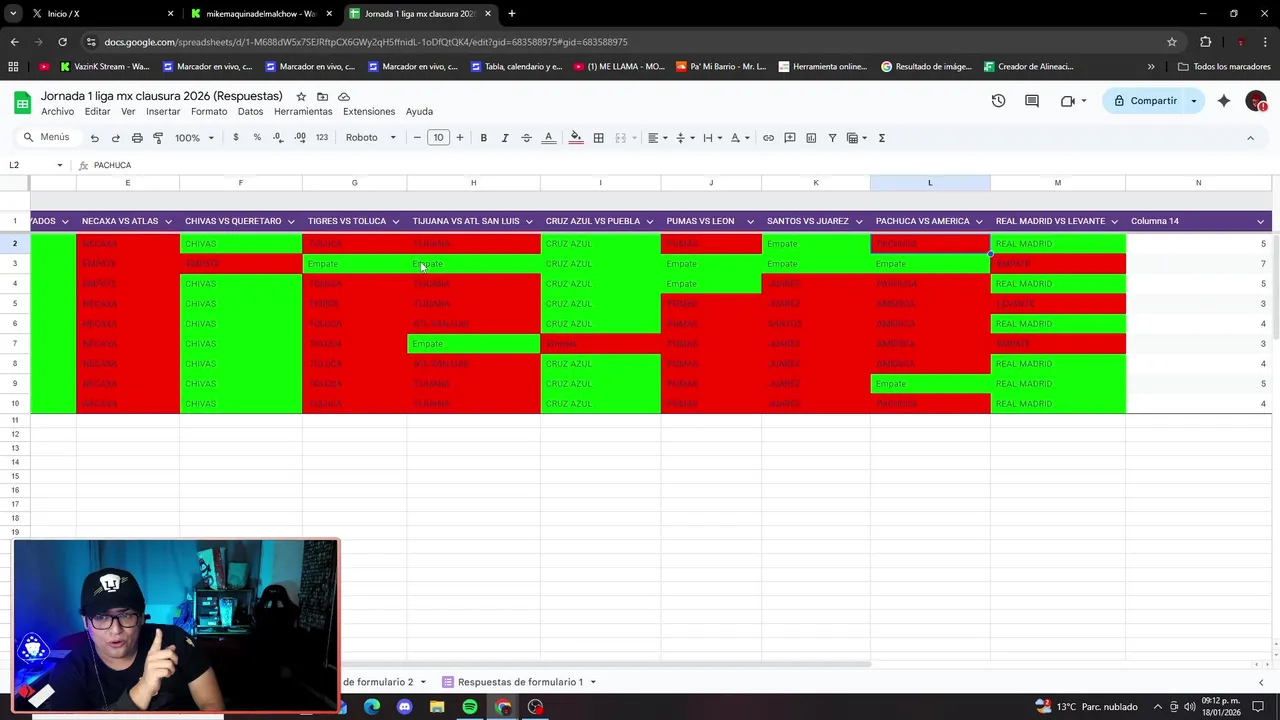Open the zoom 100% dropdown
Screen dimensions: 1280x720
point(194,138)
